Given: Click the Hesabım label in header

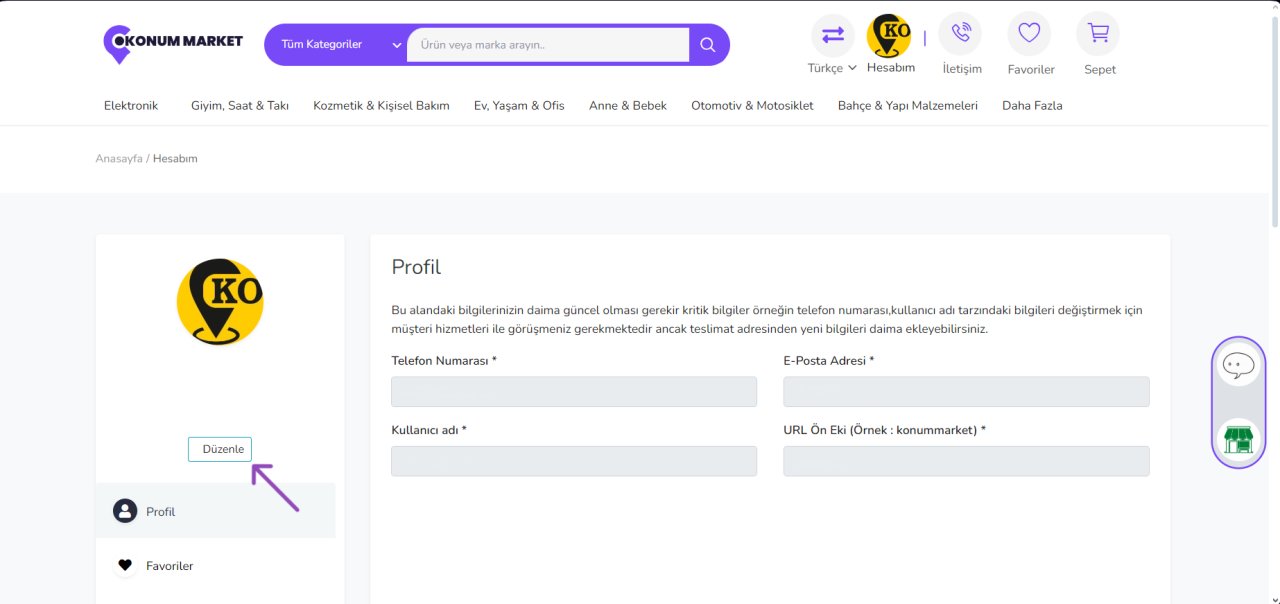Looking at the screenshot, I should (891, 68).
